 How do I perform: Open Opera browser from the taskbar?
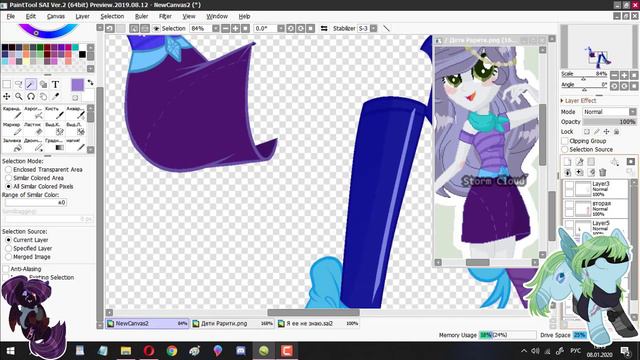pos(149,351)
